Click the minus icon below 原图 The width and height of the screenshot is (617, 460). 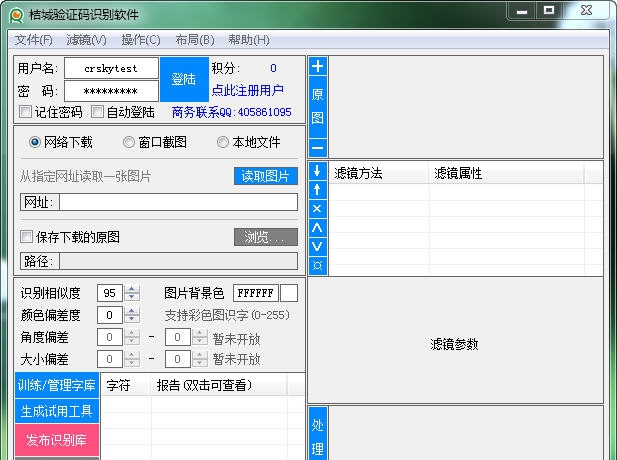(x=318, y=147)
